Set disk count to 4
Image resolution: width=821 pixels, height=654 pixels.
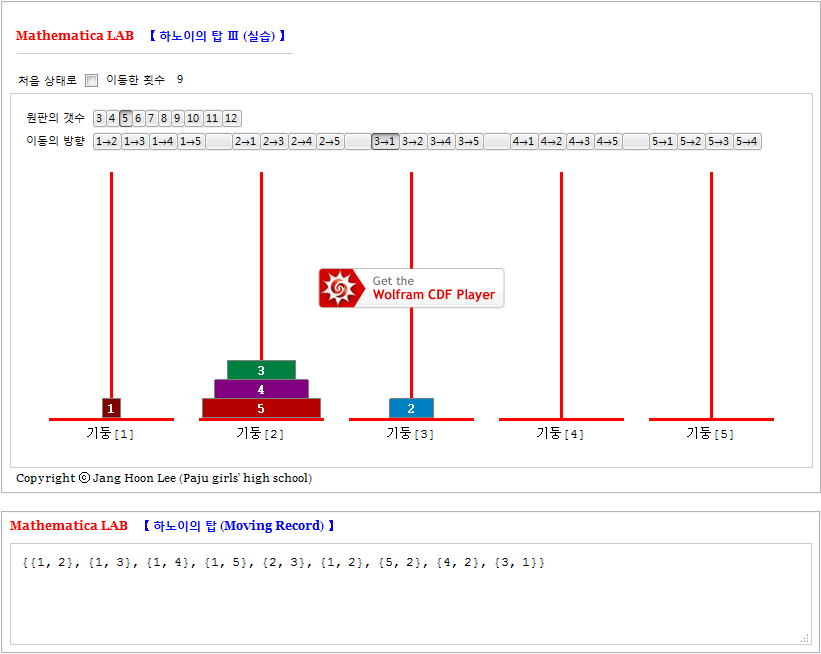click(112, 118)
